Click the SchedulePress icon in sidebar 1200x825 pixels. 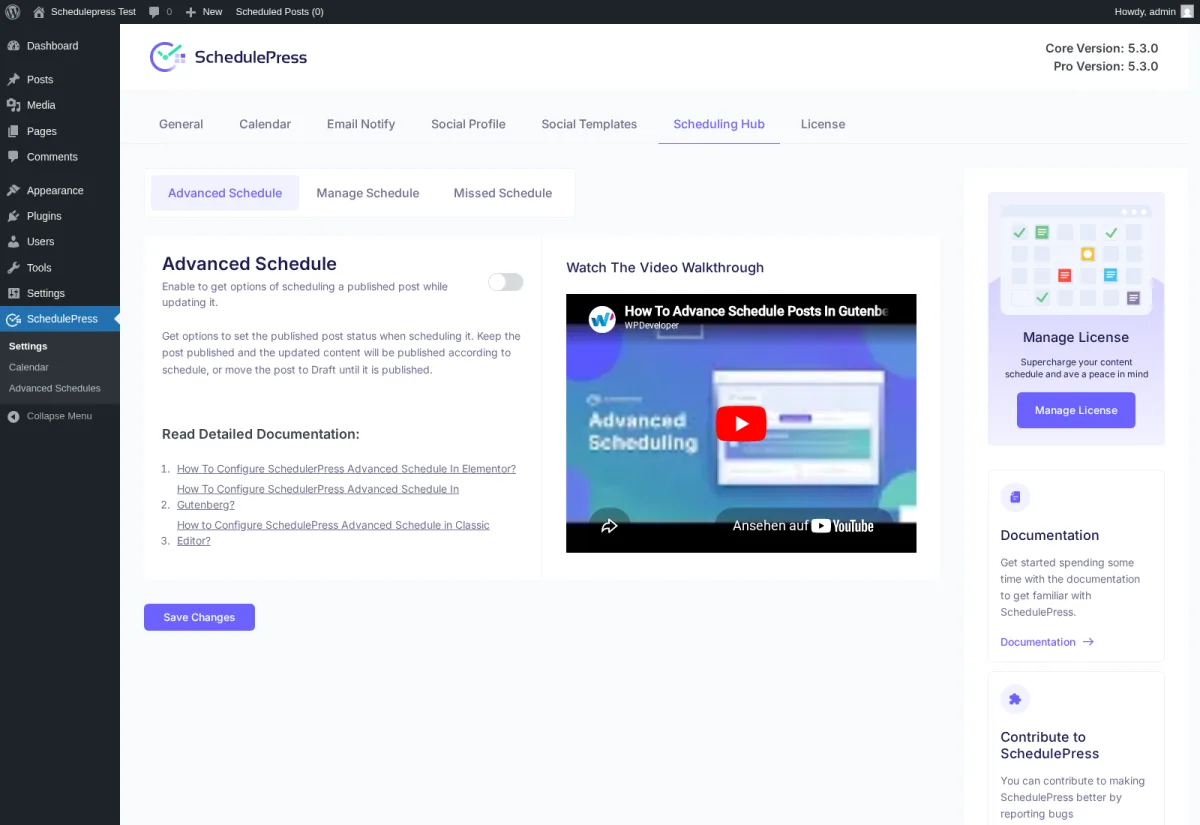tap(13, 320)
